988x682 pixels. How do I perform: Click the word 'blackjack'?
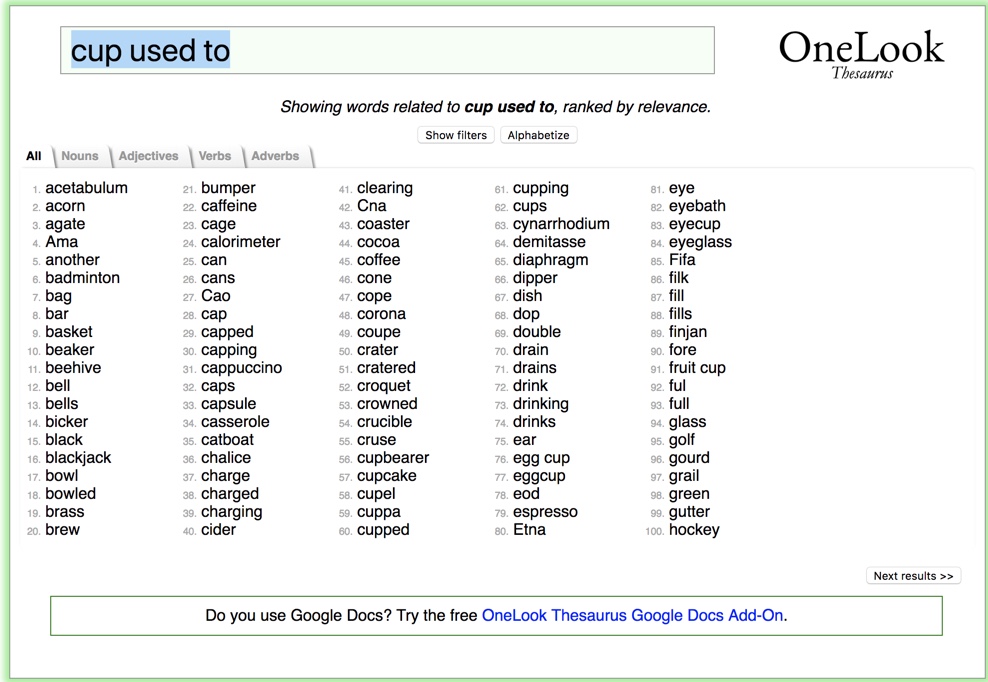click(x=78, y=458)
